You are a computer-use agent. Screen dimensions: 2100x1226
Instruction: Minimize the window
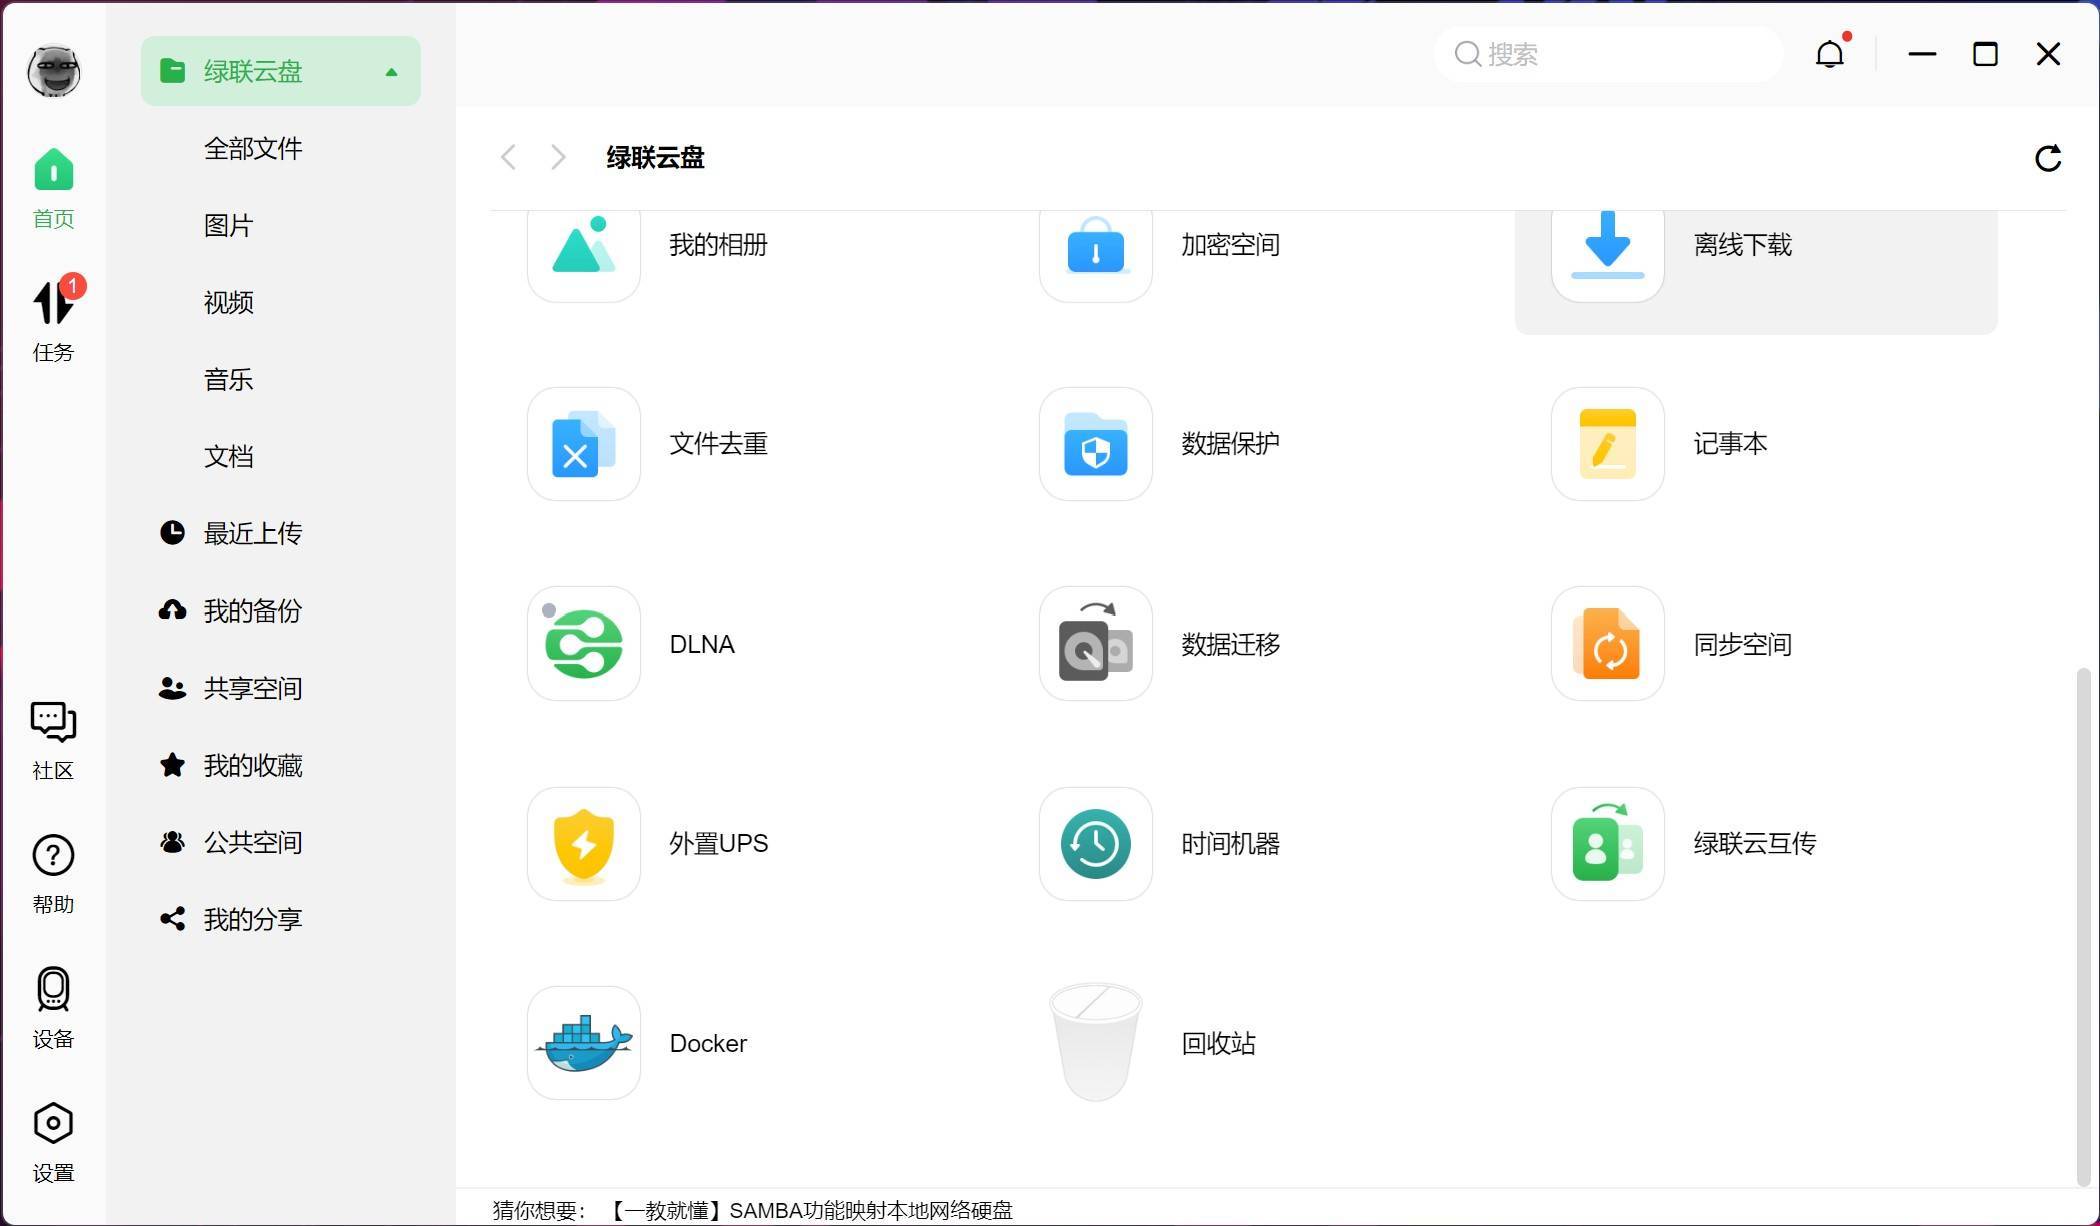[x=1922, y=54]
